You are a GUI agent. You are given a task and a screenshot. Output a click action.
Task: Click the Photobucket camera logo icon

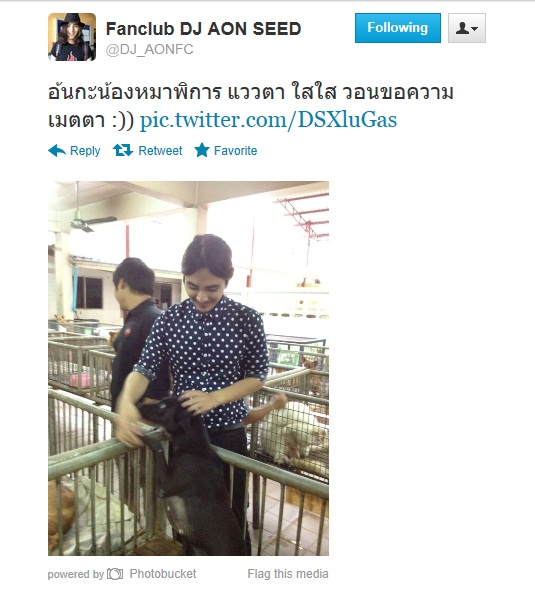[x=115, y=574]
